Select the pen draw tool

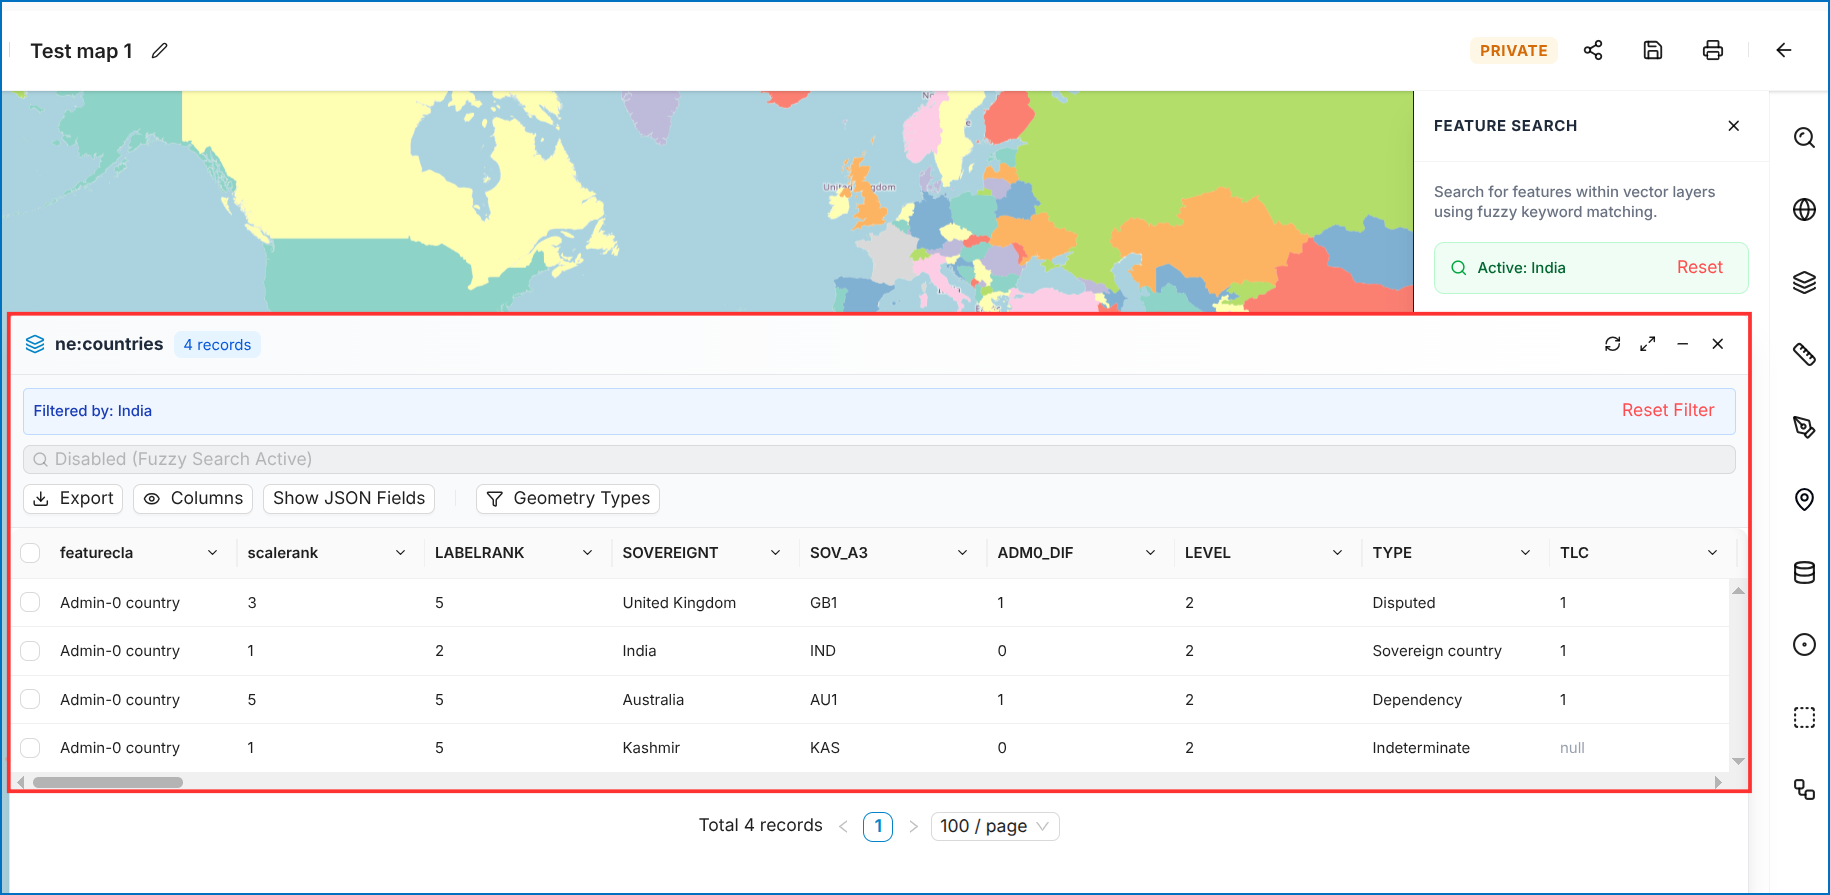tap(1804, 427)
